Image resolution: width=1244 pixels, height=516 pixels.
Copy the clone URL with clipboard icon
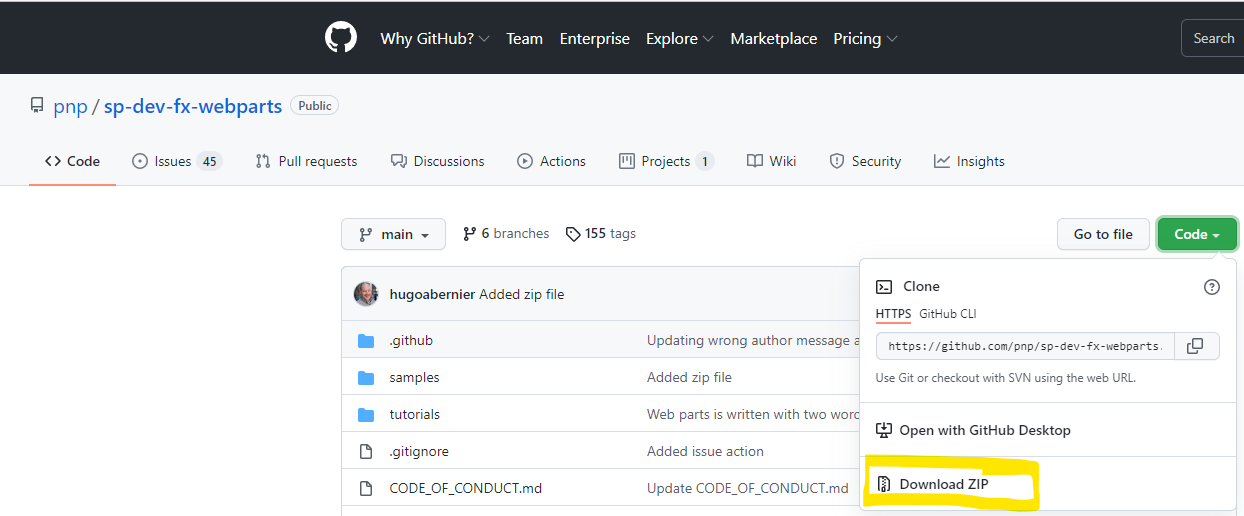pyautogui.click(x=1195, y=346)
